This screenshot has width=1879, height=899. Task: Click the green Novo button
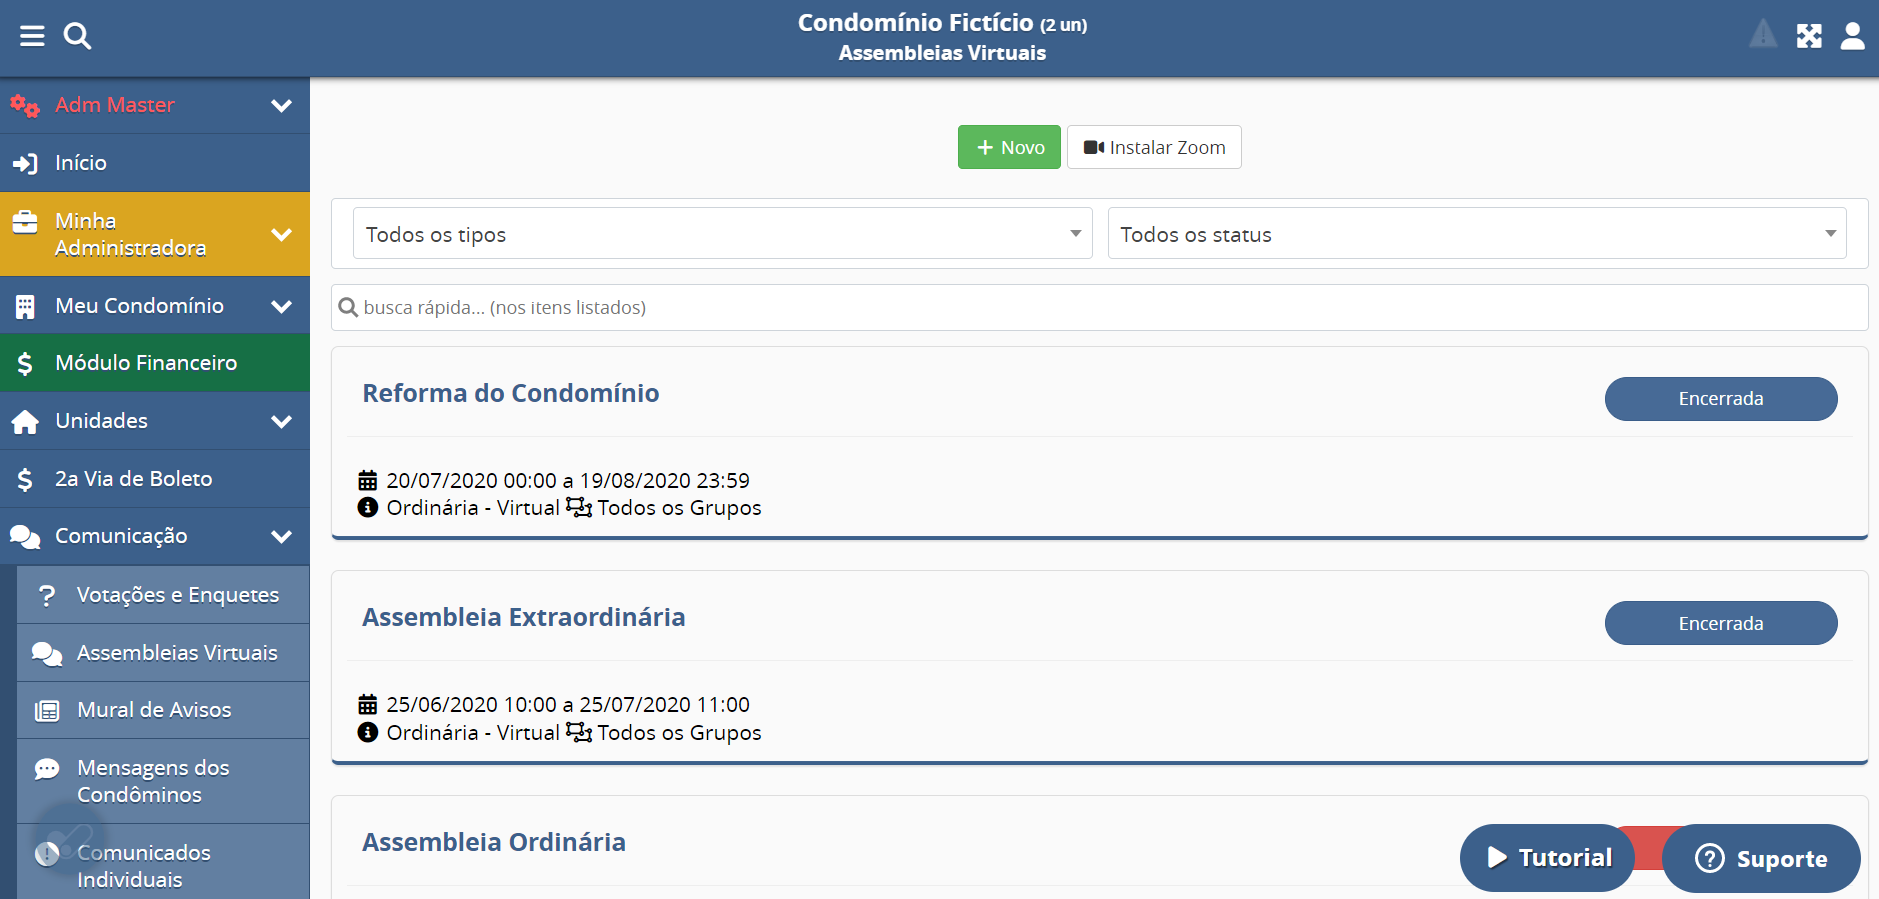click(1008, 148)
